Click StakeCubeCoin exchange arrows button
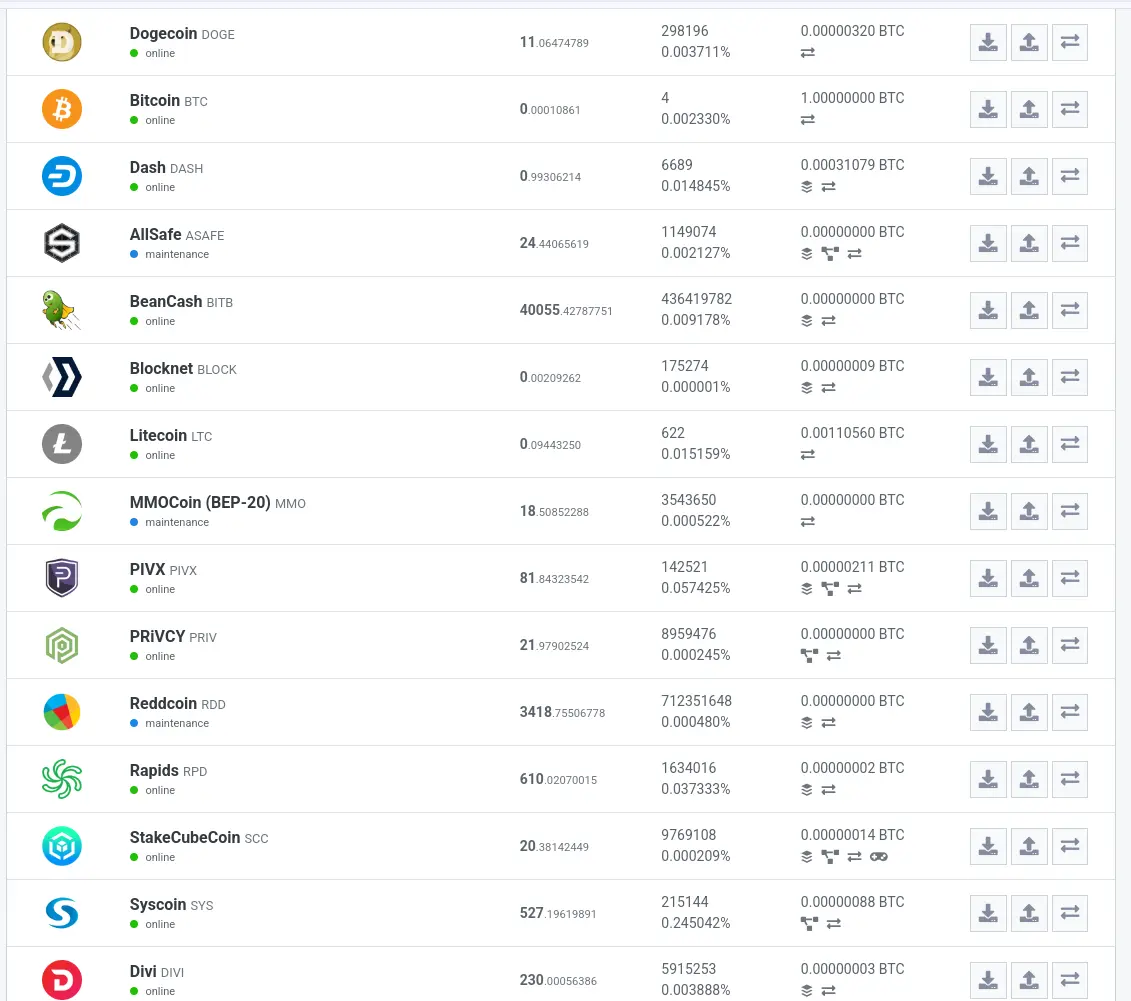 [x=1070, y=847]
